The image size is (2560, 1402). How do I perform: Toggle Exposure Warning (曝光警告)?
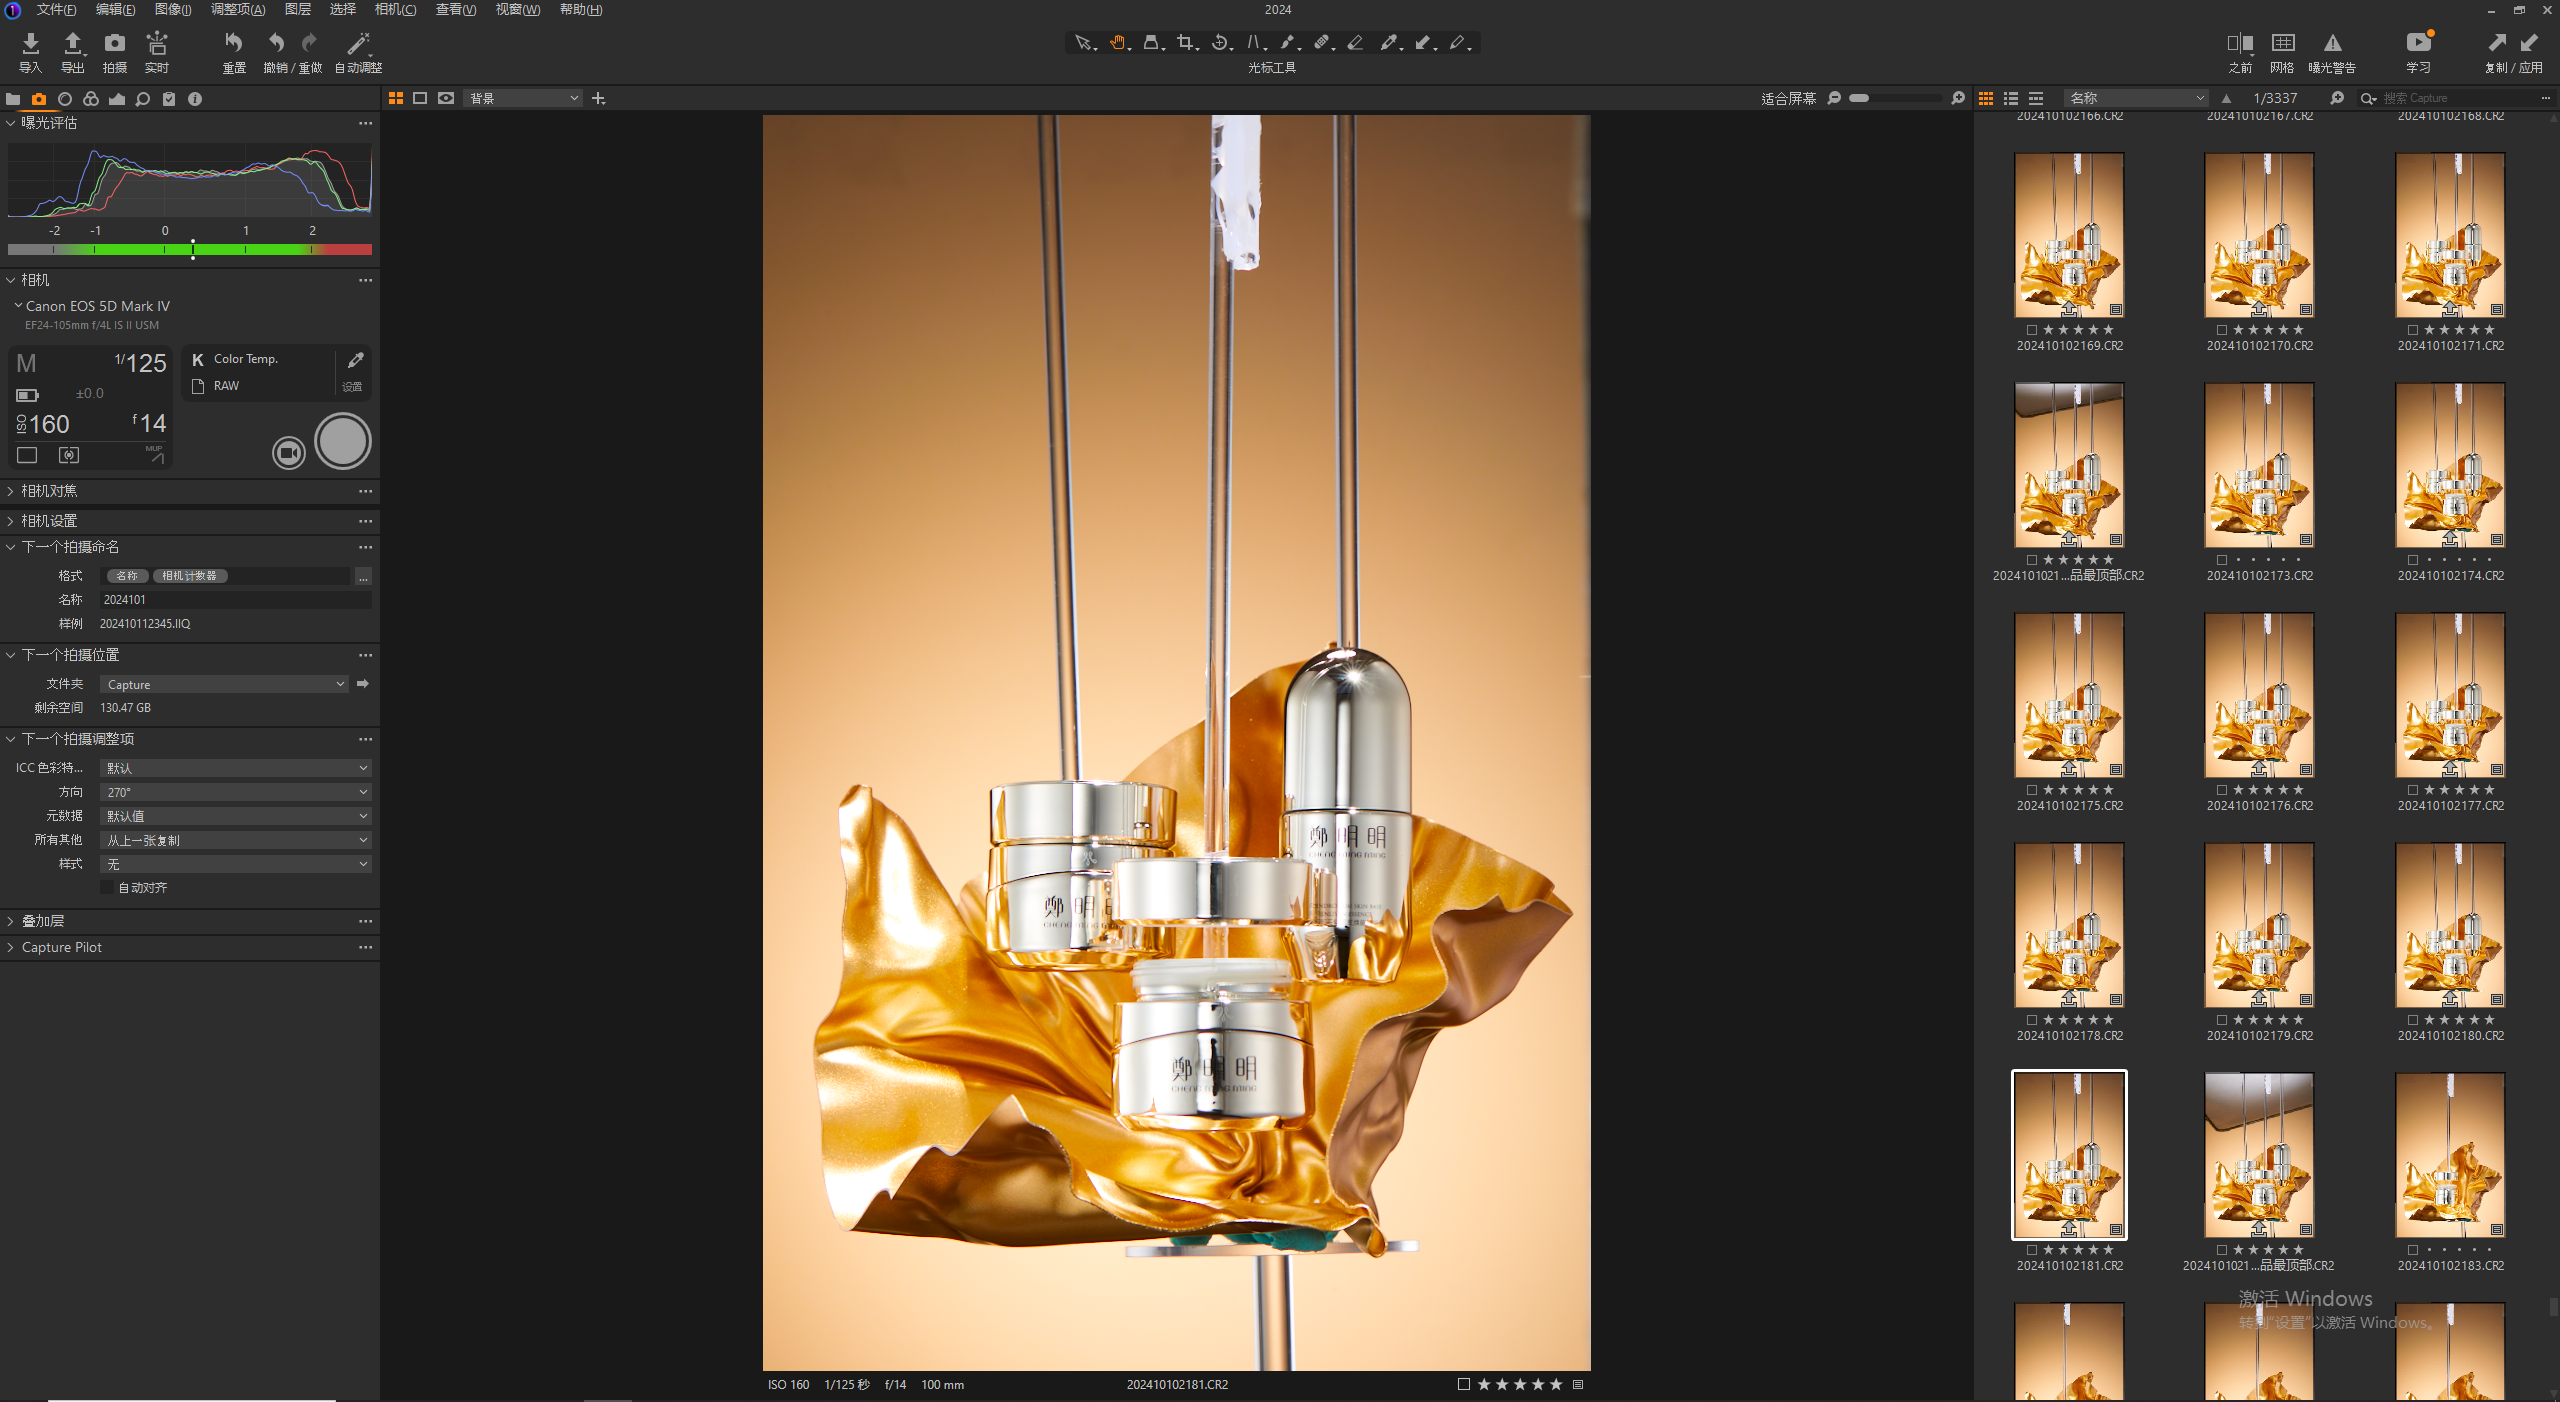pos(2332,43)
